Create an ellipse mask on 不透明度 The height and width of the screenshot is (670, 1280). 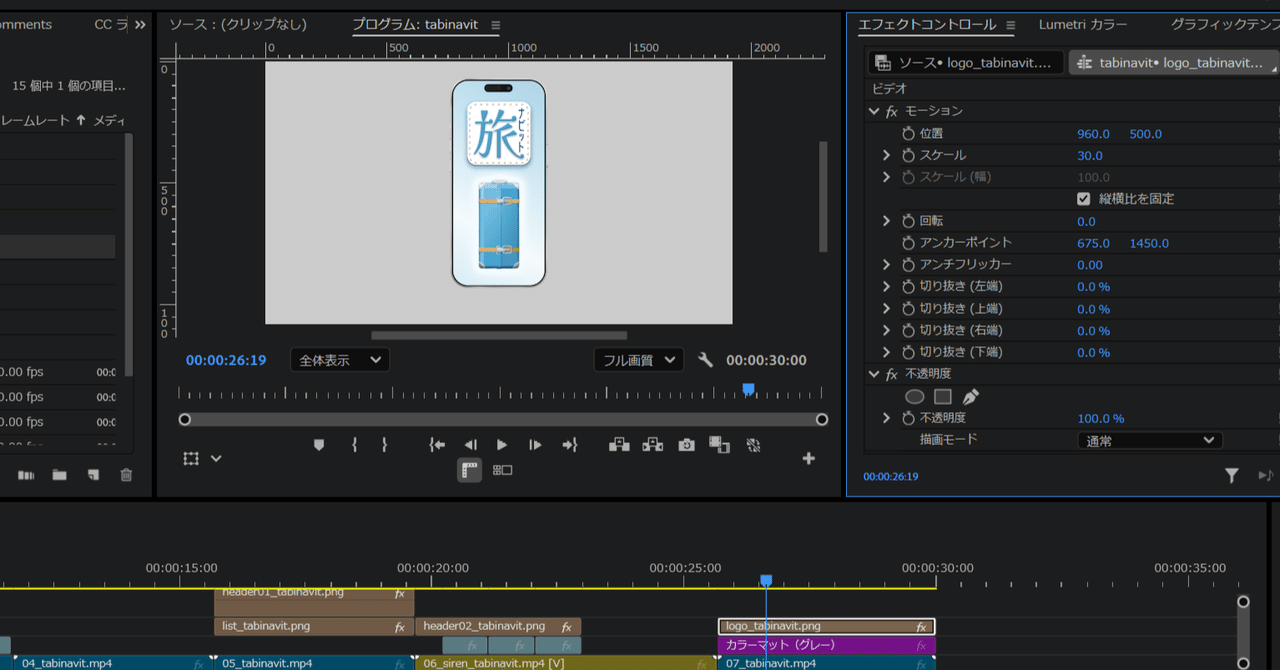(x=914, y=396)
